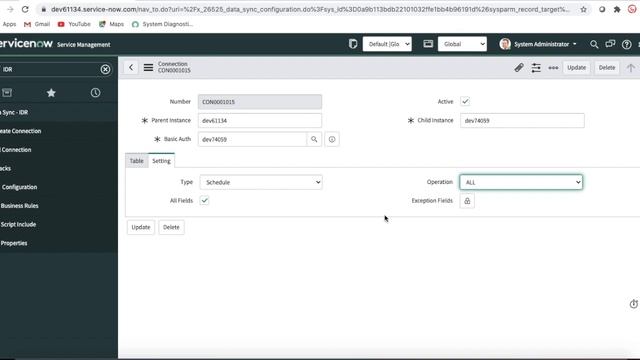
Task: Click the response time timer icon
Action: (x=633, y=304)
